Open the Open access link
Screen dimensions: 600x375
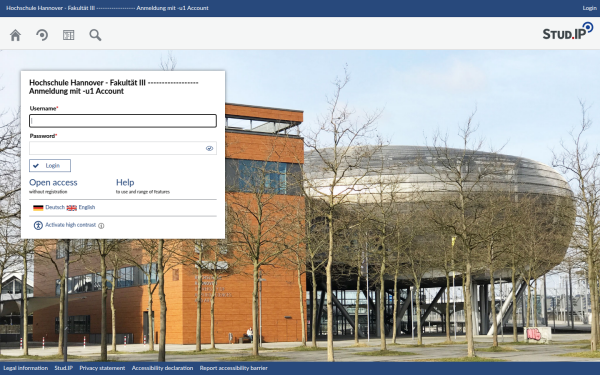(53, 183)
